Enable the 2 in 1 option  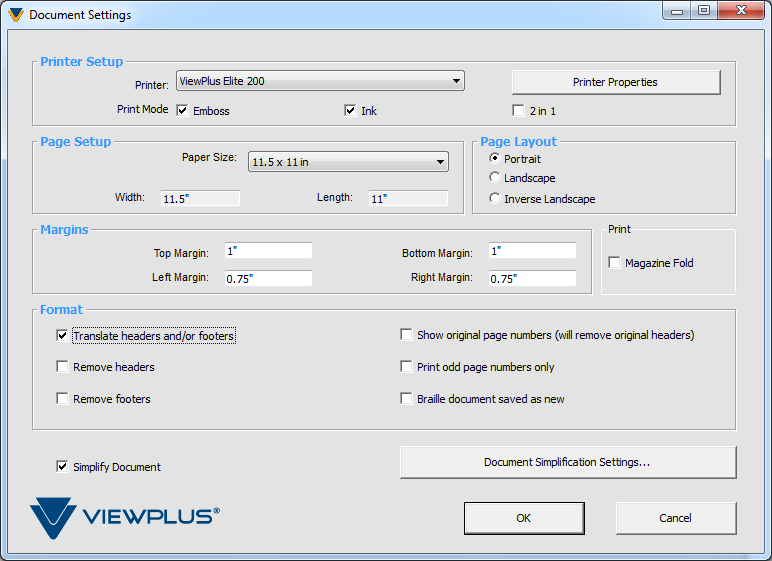pos(518,111)
